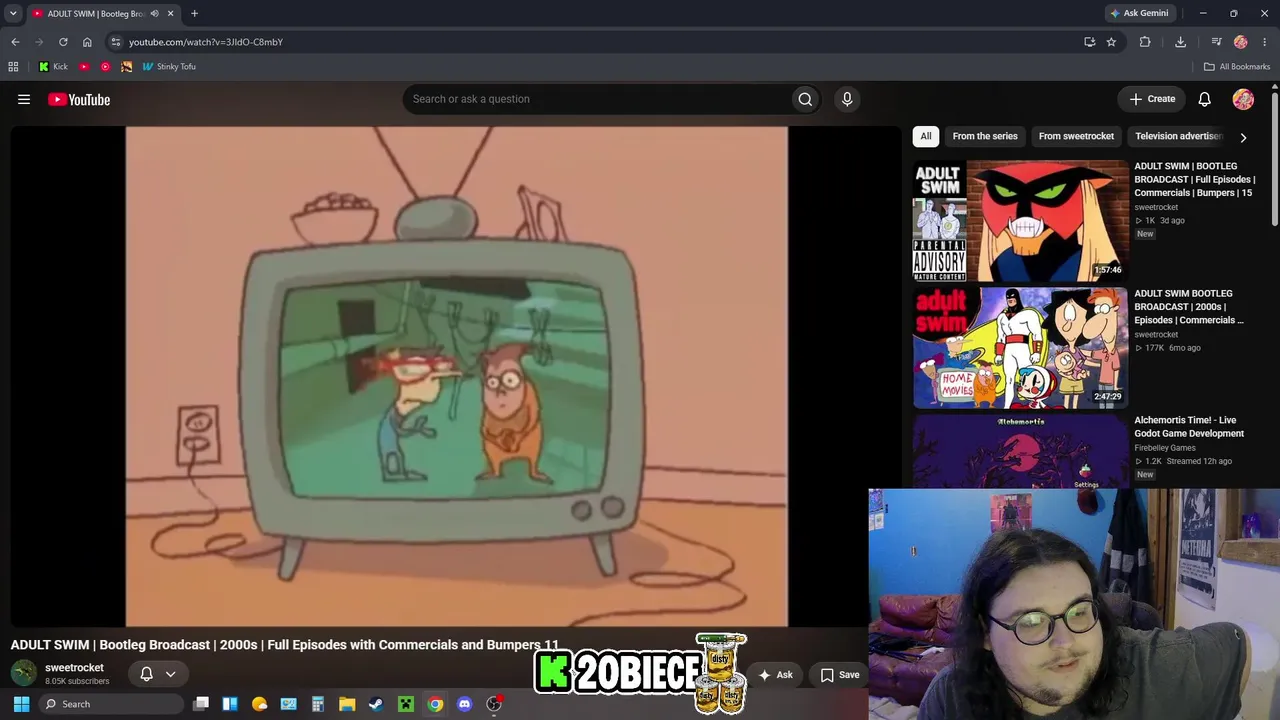Open 'ADULT SWIM BOOTLEG BROADCAST | 2000s' title link
Screen dimensions: 1280x720
click(1190, 307)
